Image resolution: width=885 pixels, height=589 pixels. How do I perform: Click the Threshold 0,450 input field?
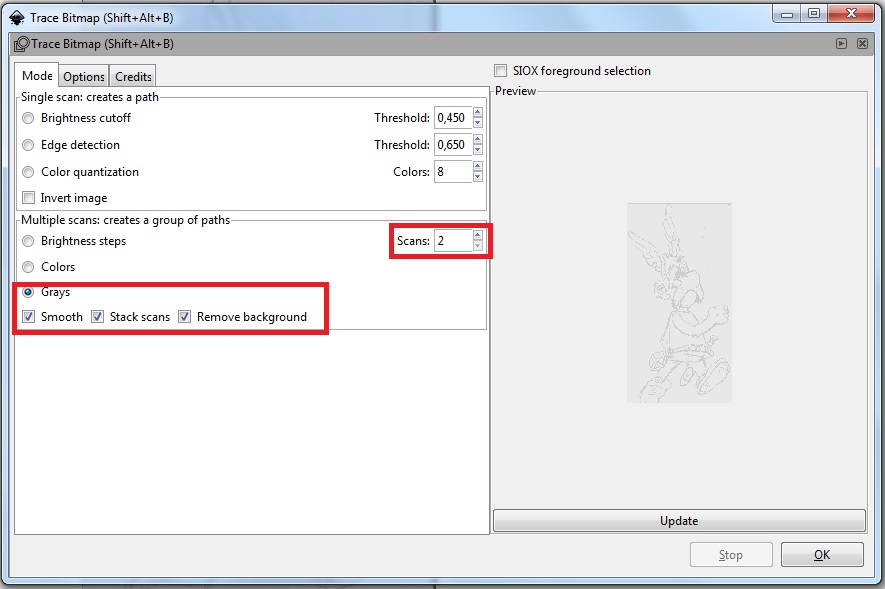[x=453, y=117]
